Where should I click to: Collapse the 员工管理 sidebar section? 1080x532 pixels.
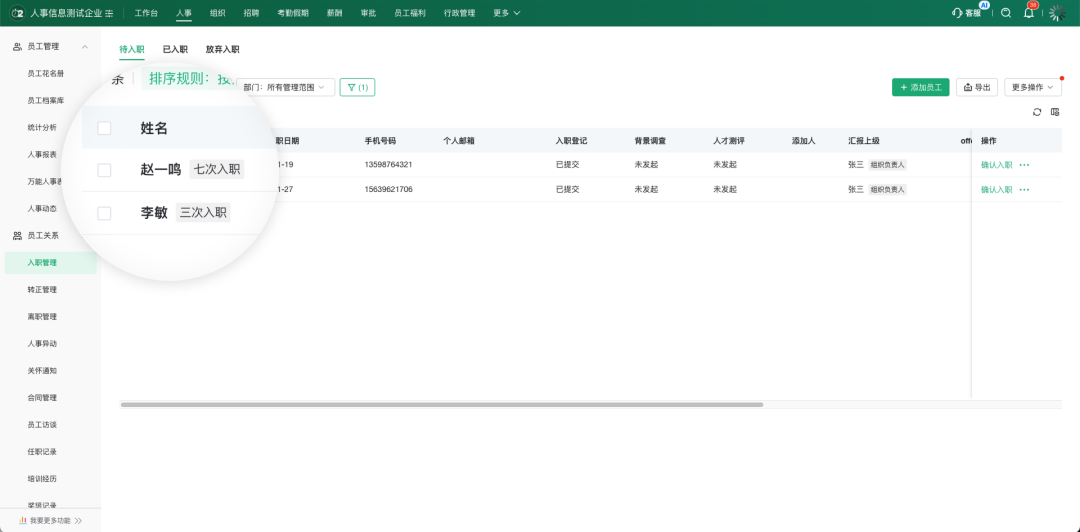(84, 47)
